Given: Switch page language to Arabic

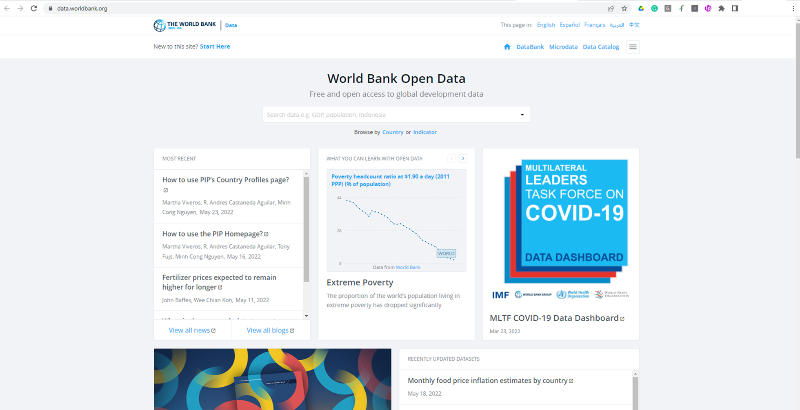Looking at the screenshot, I should (617, 25).
